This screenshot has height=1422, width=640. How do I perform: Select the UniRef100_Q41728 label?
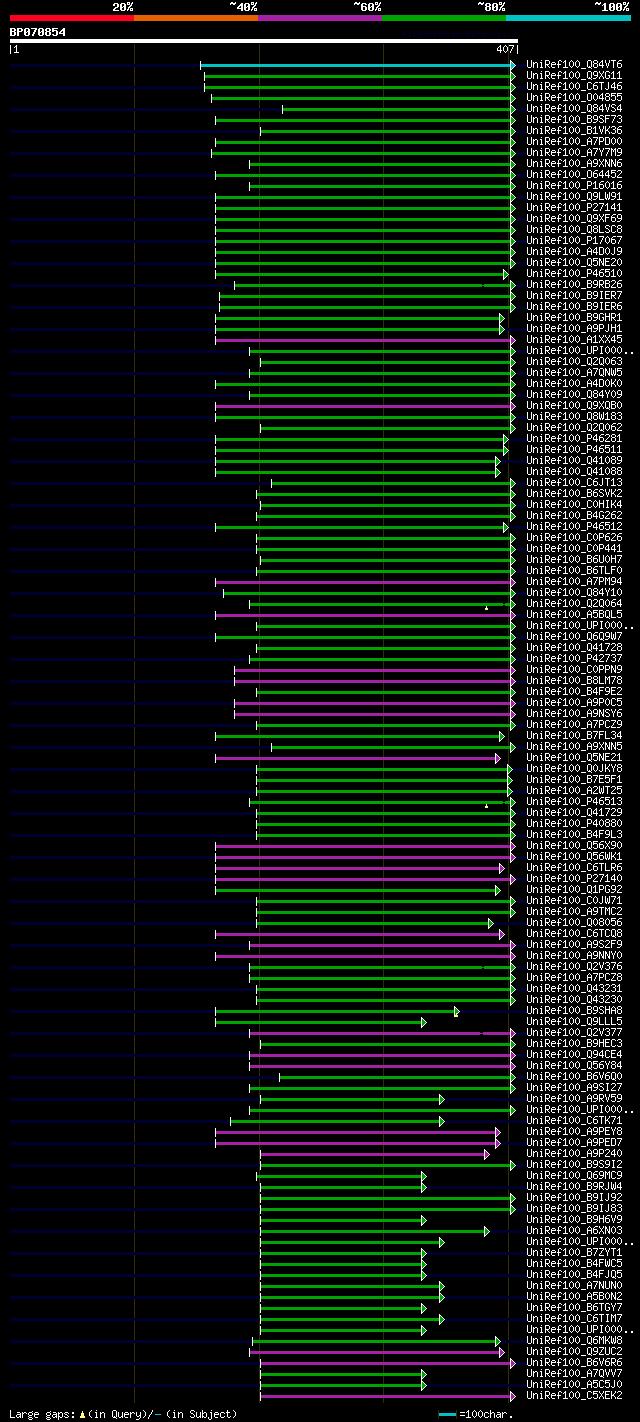coord(573,648)
